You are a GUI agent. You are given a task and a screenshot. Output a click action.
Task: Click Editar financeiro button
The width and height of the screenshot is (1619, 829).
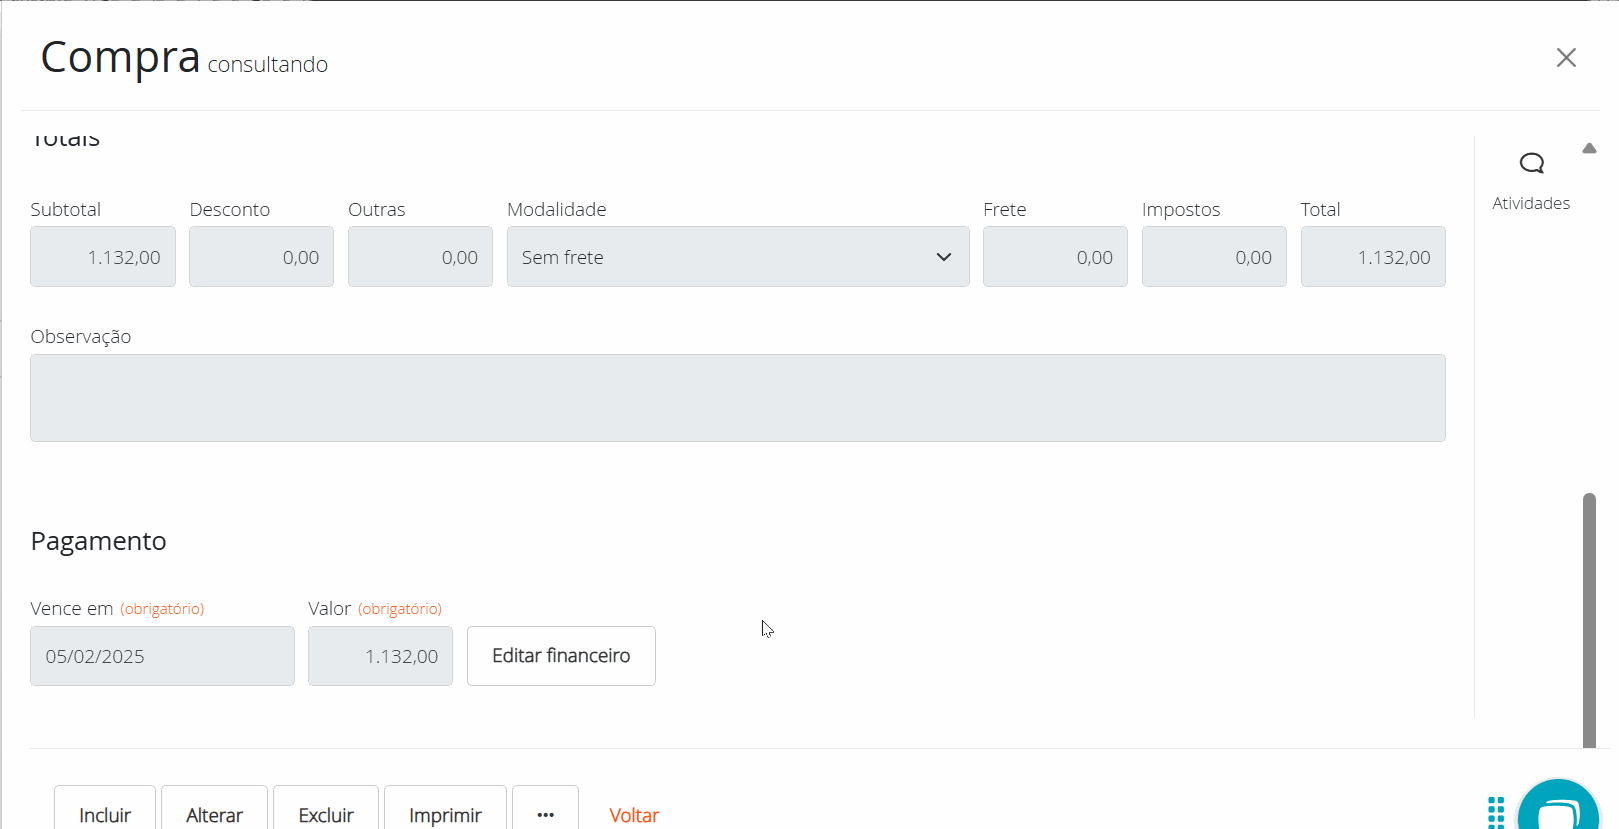(561, 656)
